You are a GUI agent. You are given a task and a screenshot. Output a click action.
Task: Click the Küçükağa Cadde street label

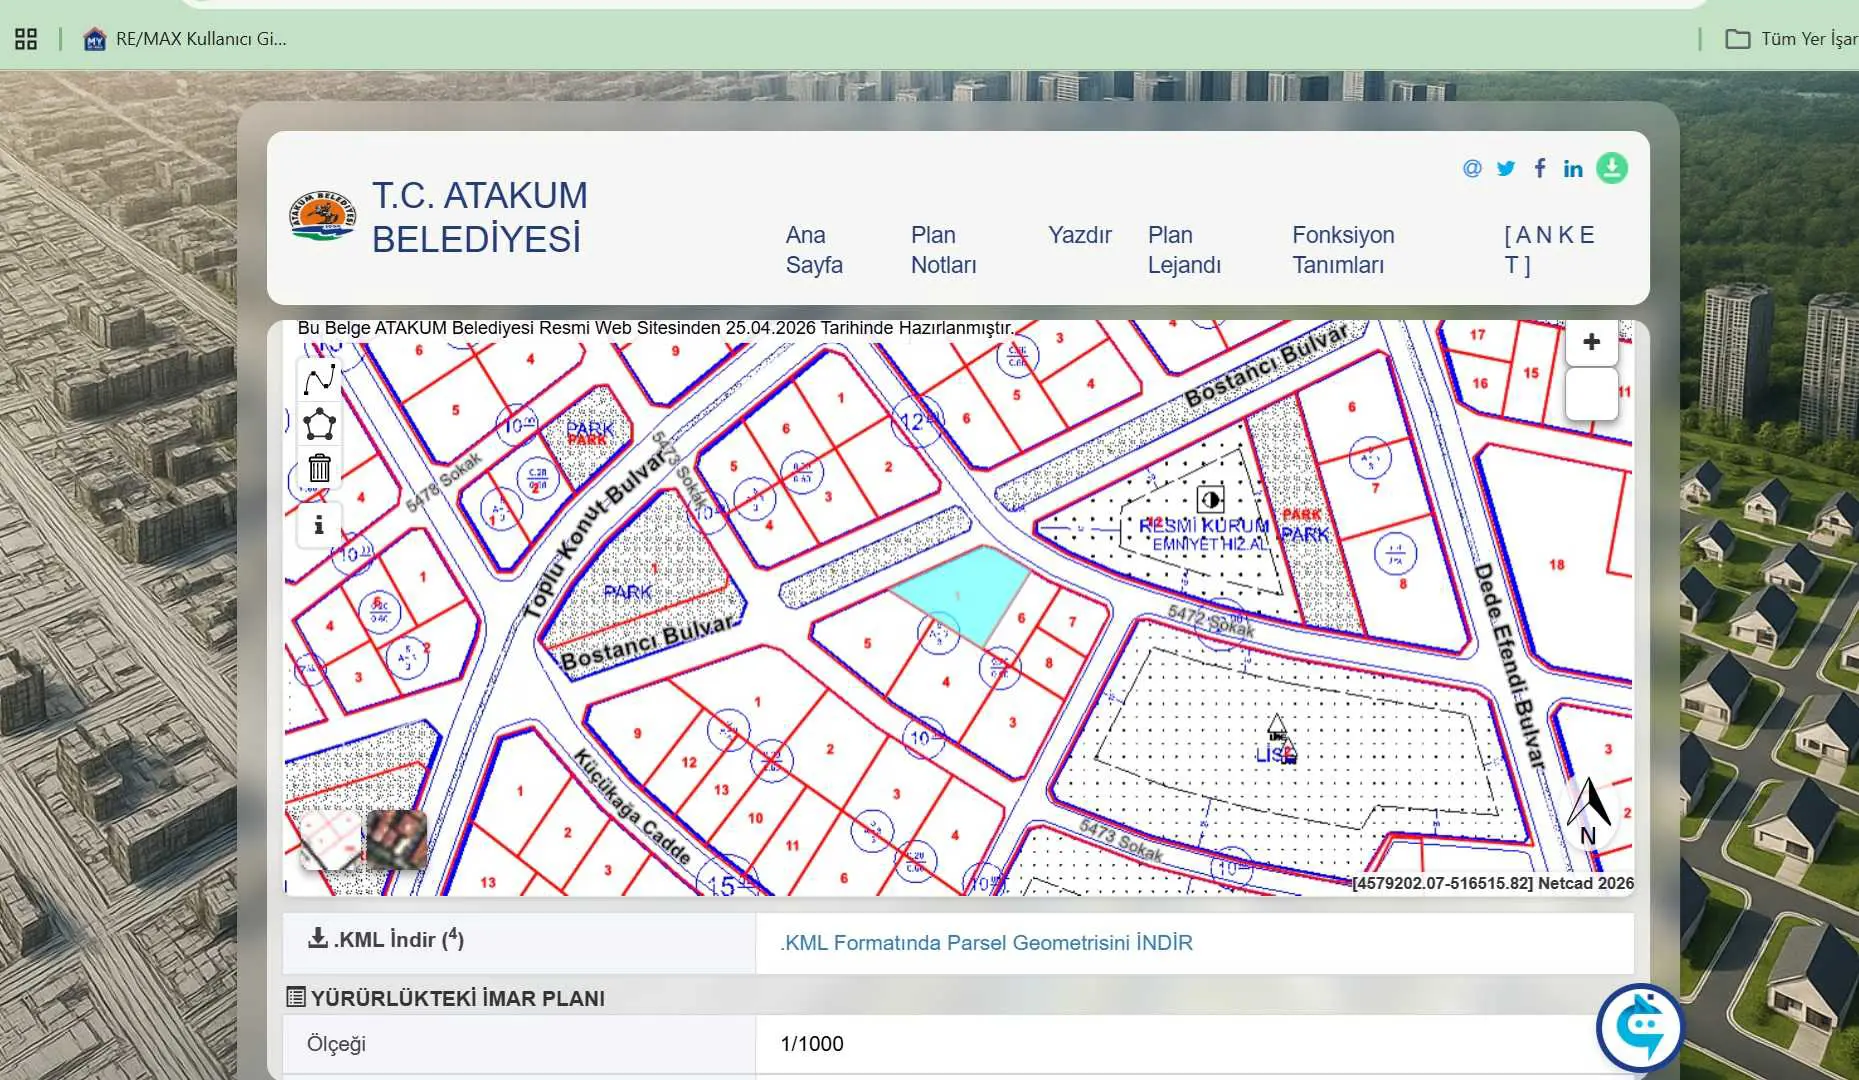tap(631, 806)
